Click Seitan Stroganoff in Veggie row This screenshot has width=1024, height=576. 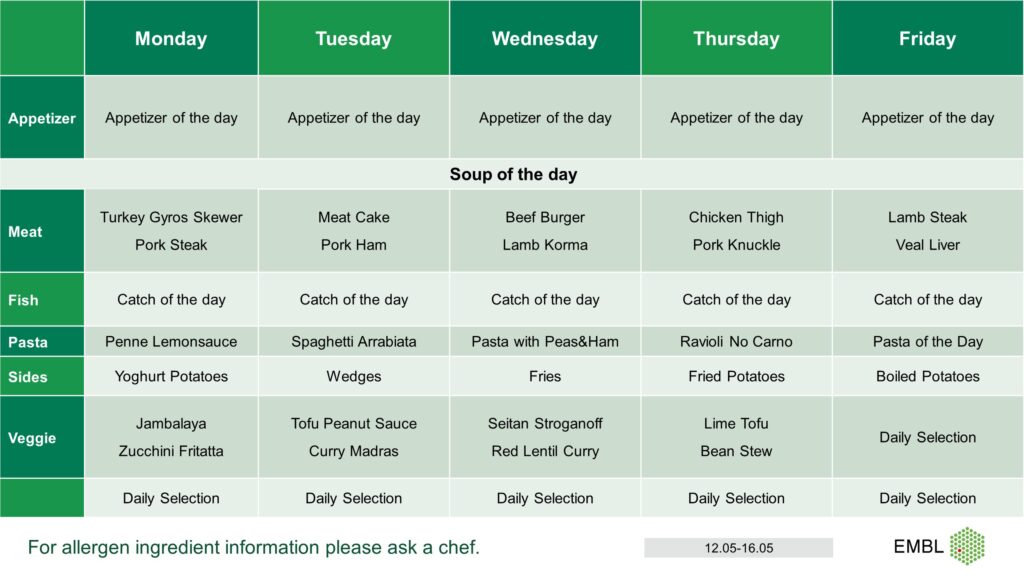[x=545, y=423]
